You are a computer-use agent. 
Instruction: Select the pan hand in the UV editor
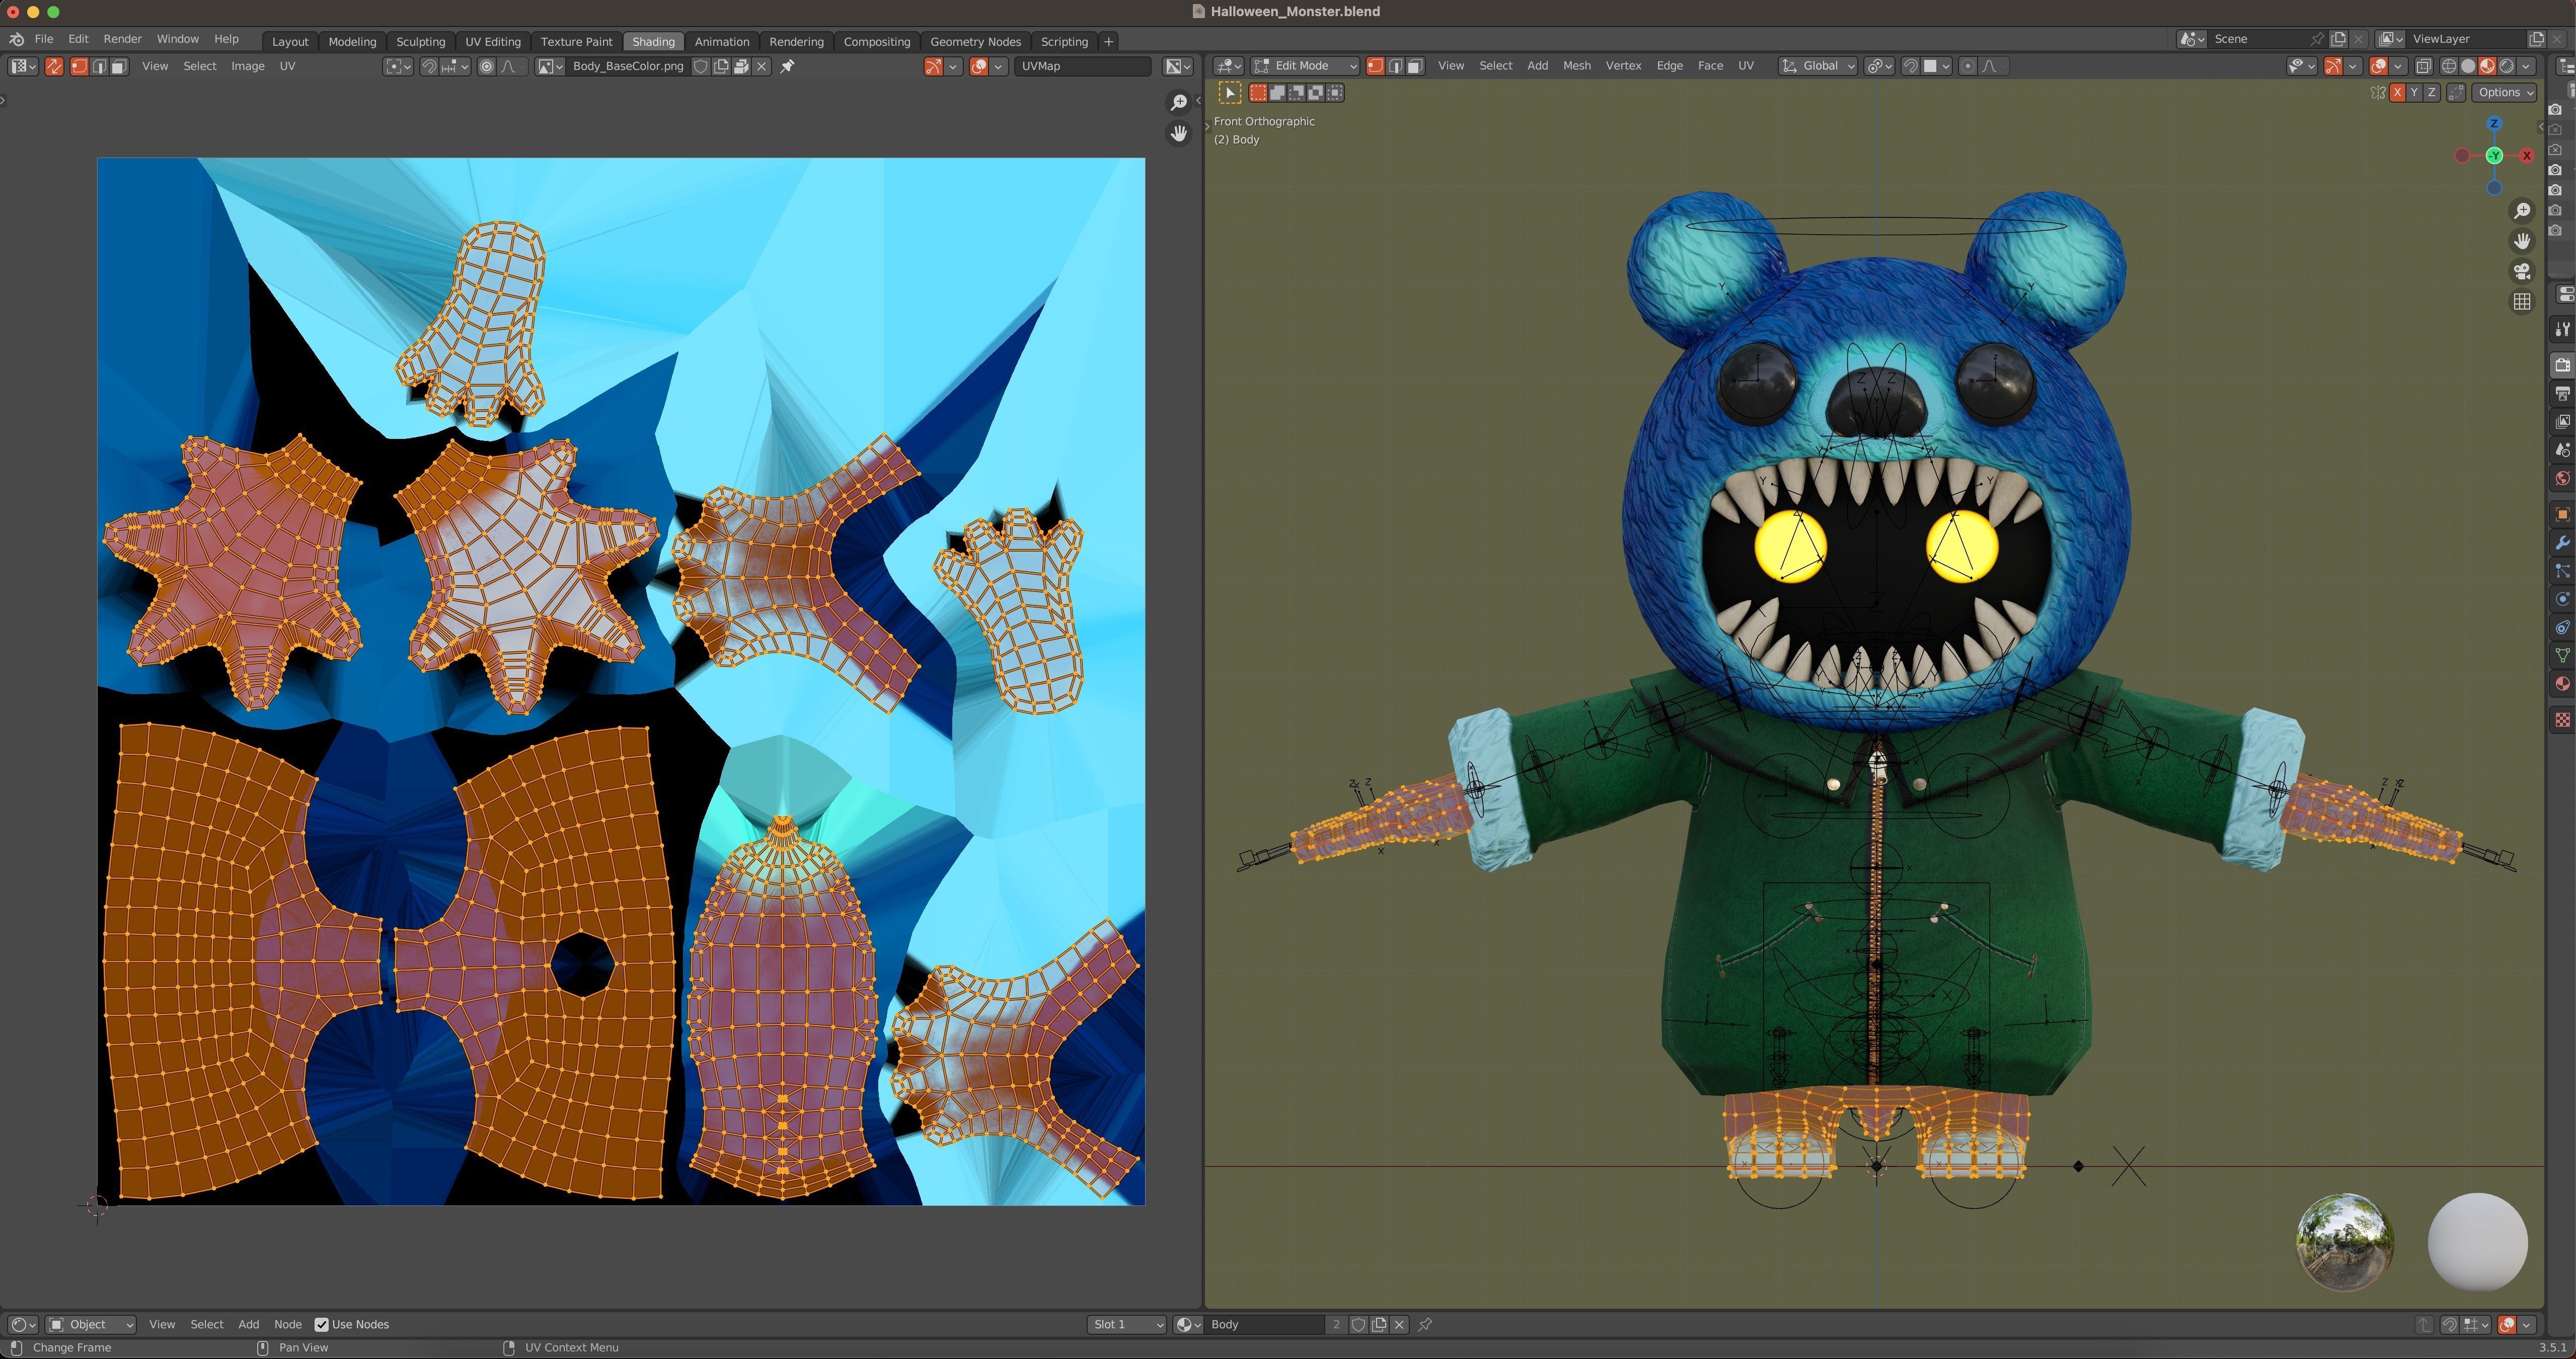pos(1179,133)
